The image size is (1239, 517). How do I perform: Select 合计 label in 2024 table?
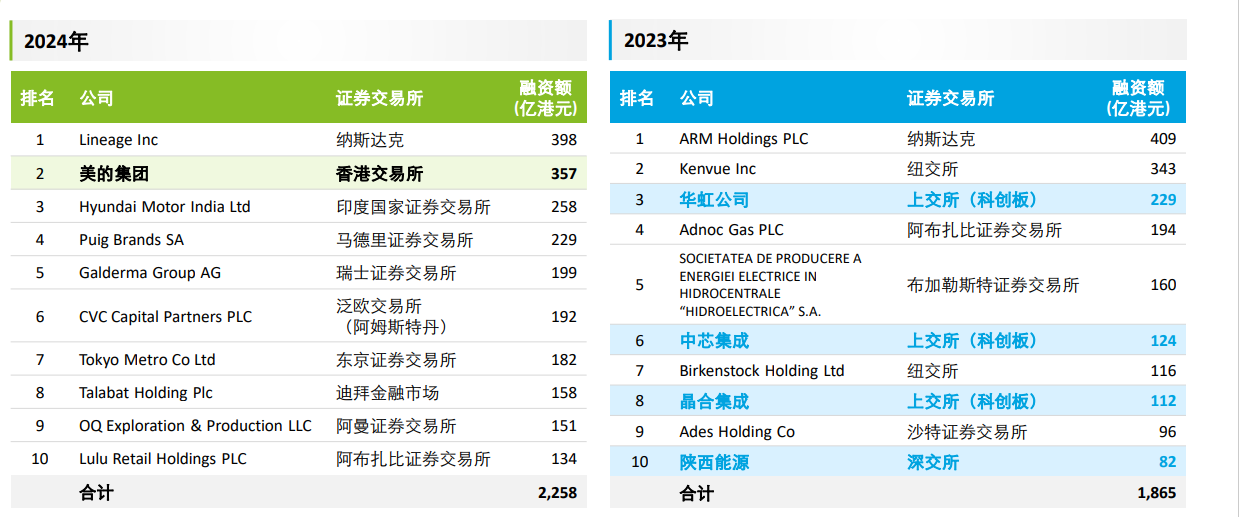[x=96, y=492]
